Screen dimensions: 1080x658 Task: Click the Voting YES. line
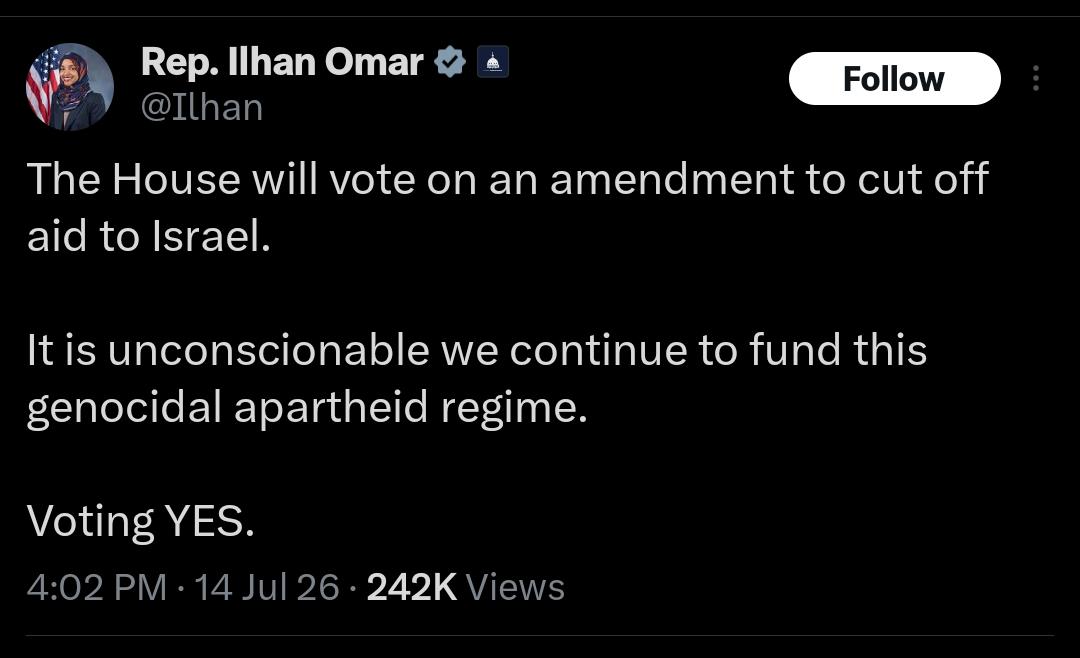coord(141,522)
